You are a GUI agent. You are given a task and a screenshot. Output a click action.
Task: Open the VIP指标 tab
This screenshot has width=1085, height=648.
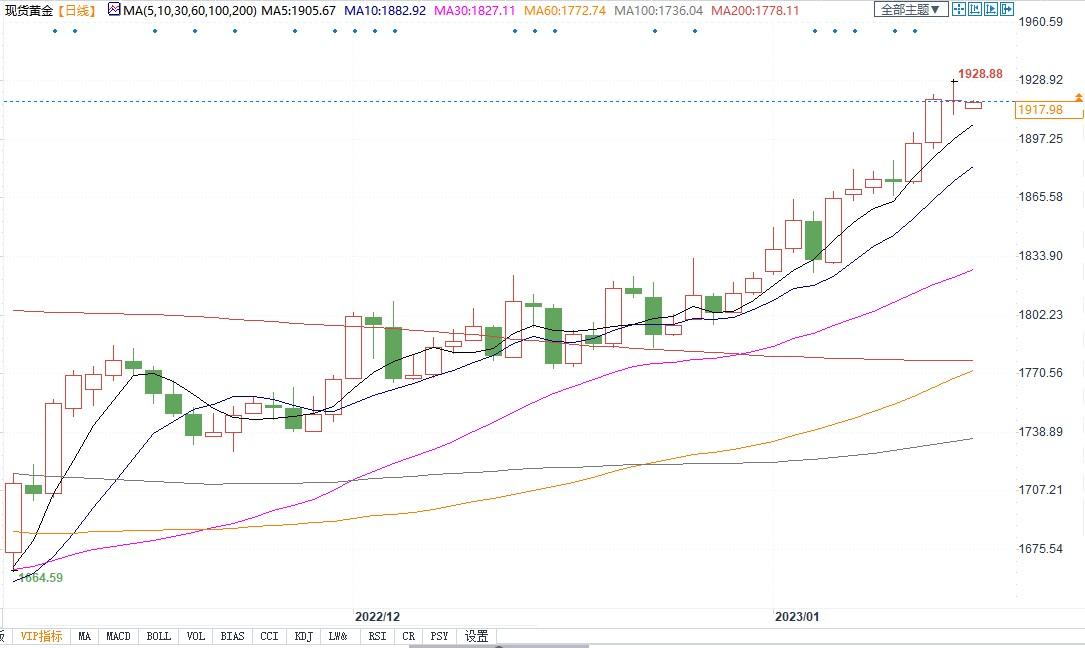(x=41, y=636)
